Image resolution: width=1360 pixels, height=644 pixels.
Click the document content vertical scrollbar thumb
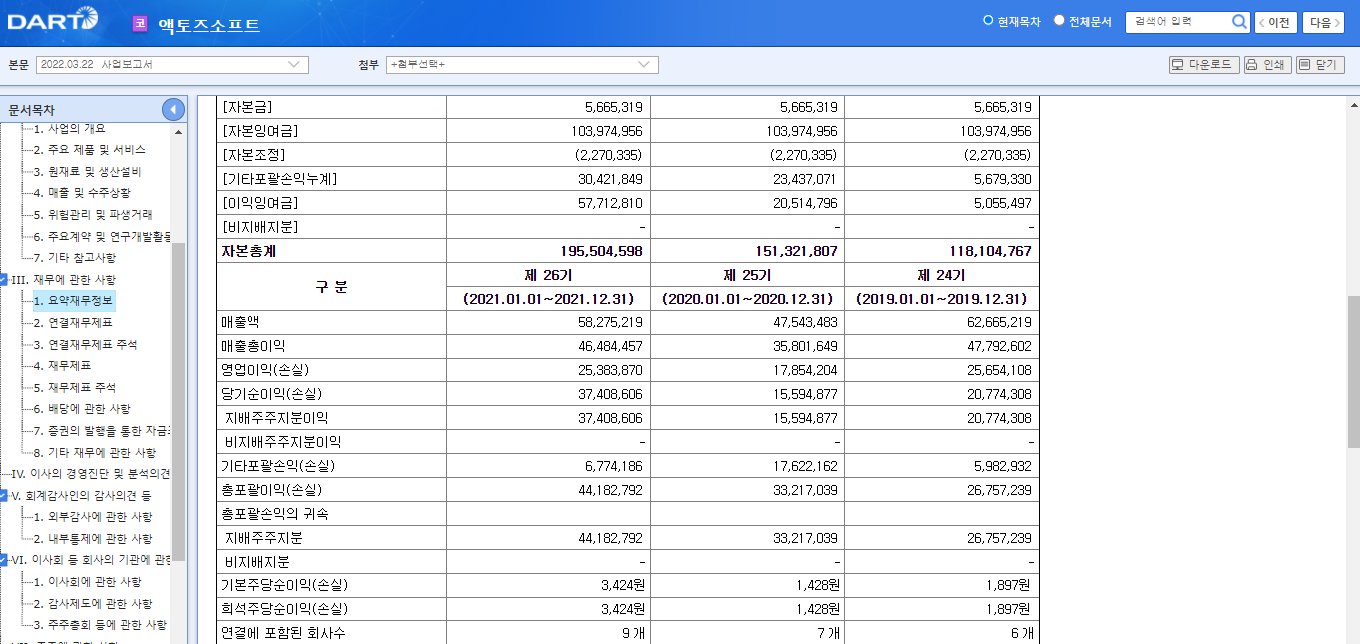tap(1353, 370)
